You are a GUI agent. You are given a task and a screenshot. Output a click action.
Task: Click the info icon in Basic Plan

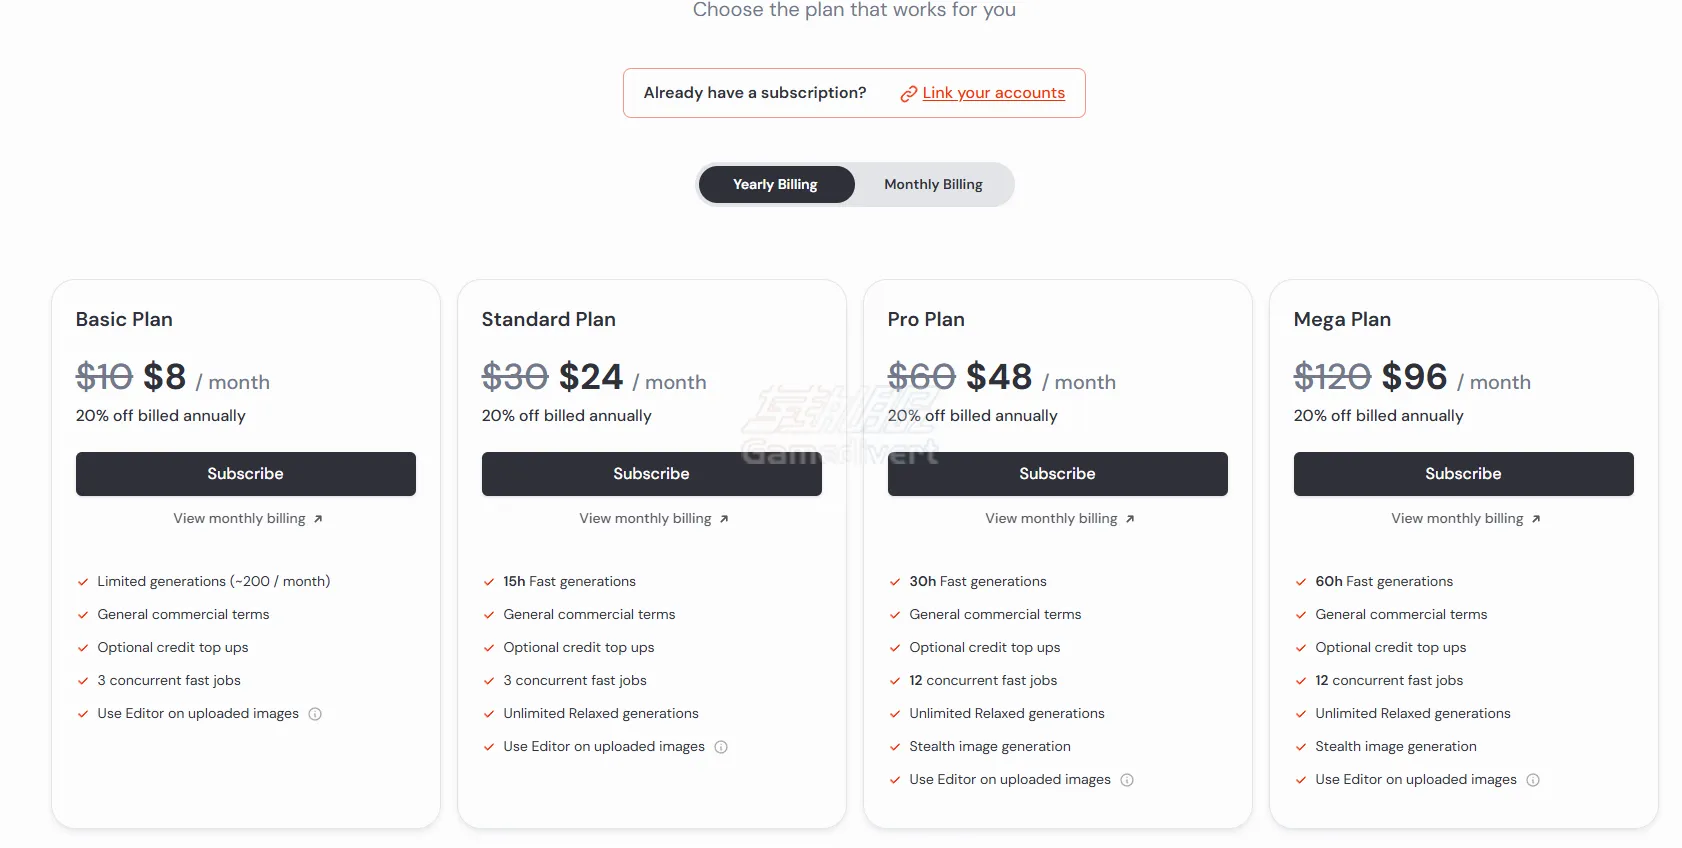[315, 714]
